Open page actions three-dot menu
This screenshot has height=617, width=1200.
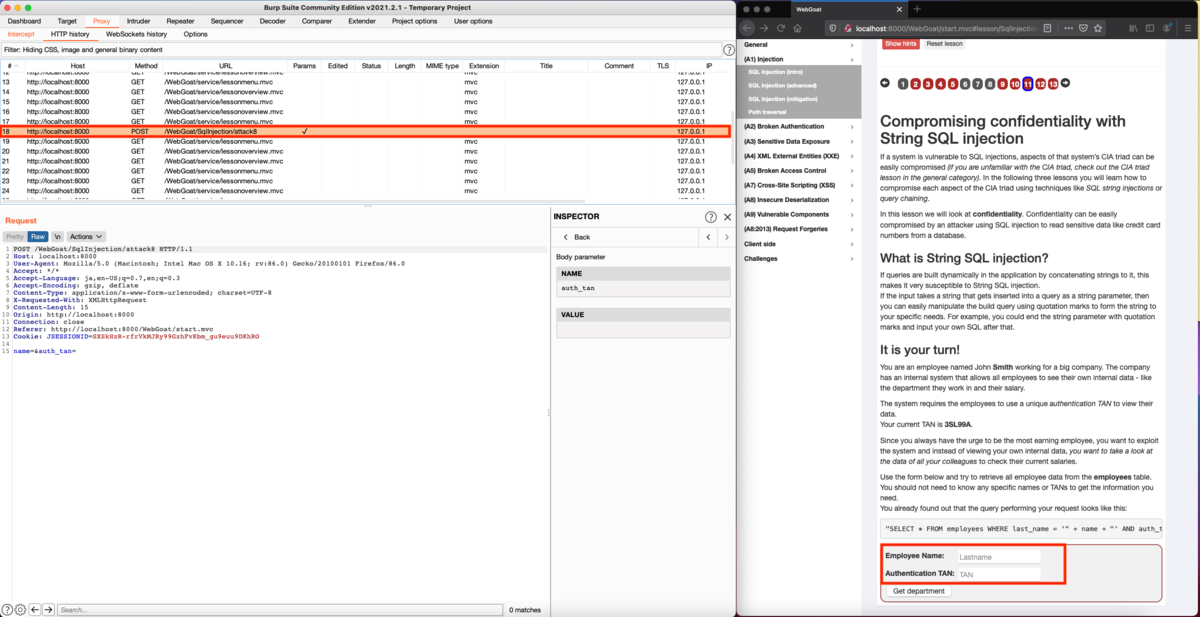point(1066,28)
